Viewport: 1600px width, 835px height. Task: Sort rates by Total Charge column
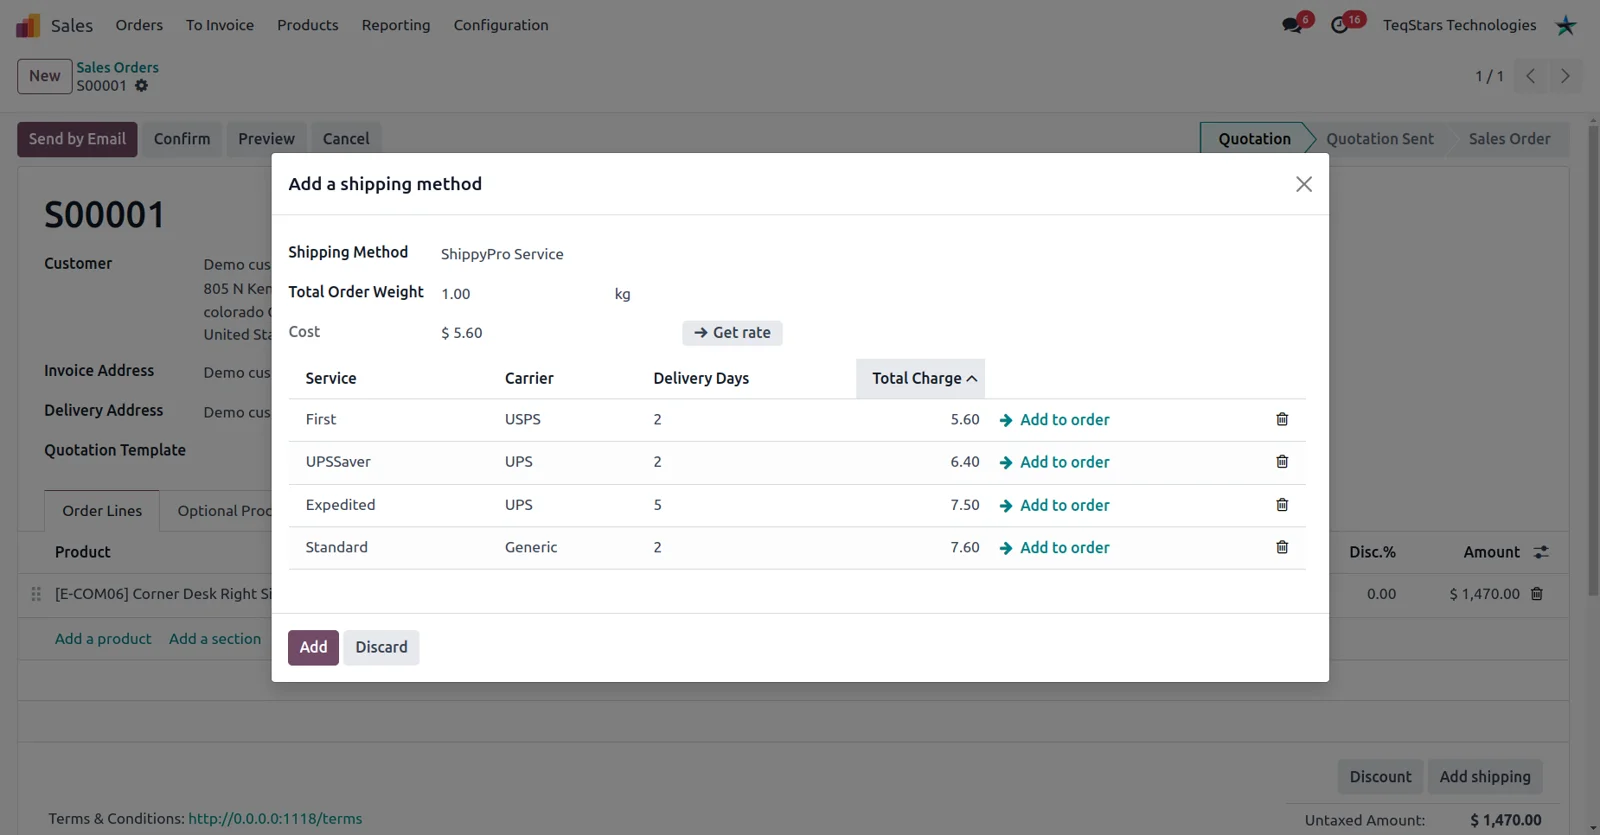[x=920, y=378]
